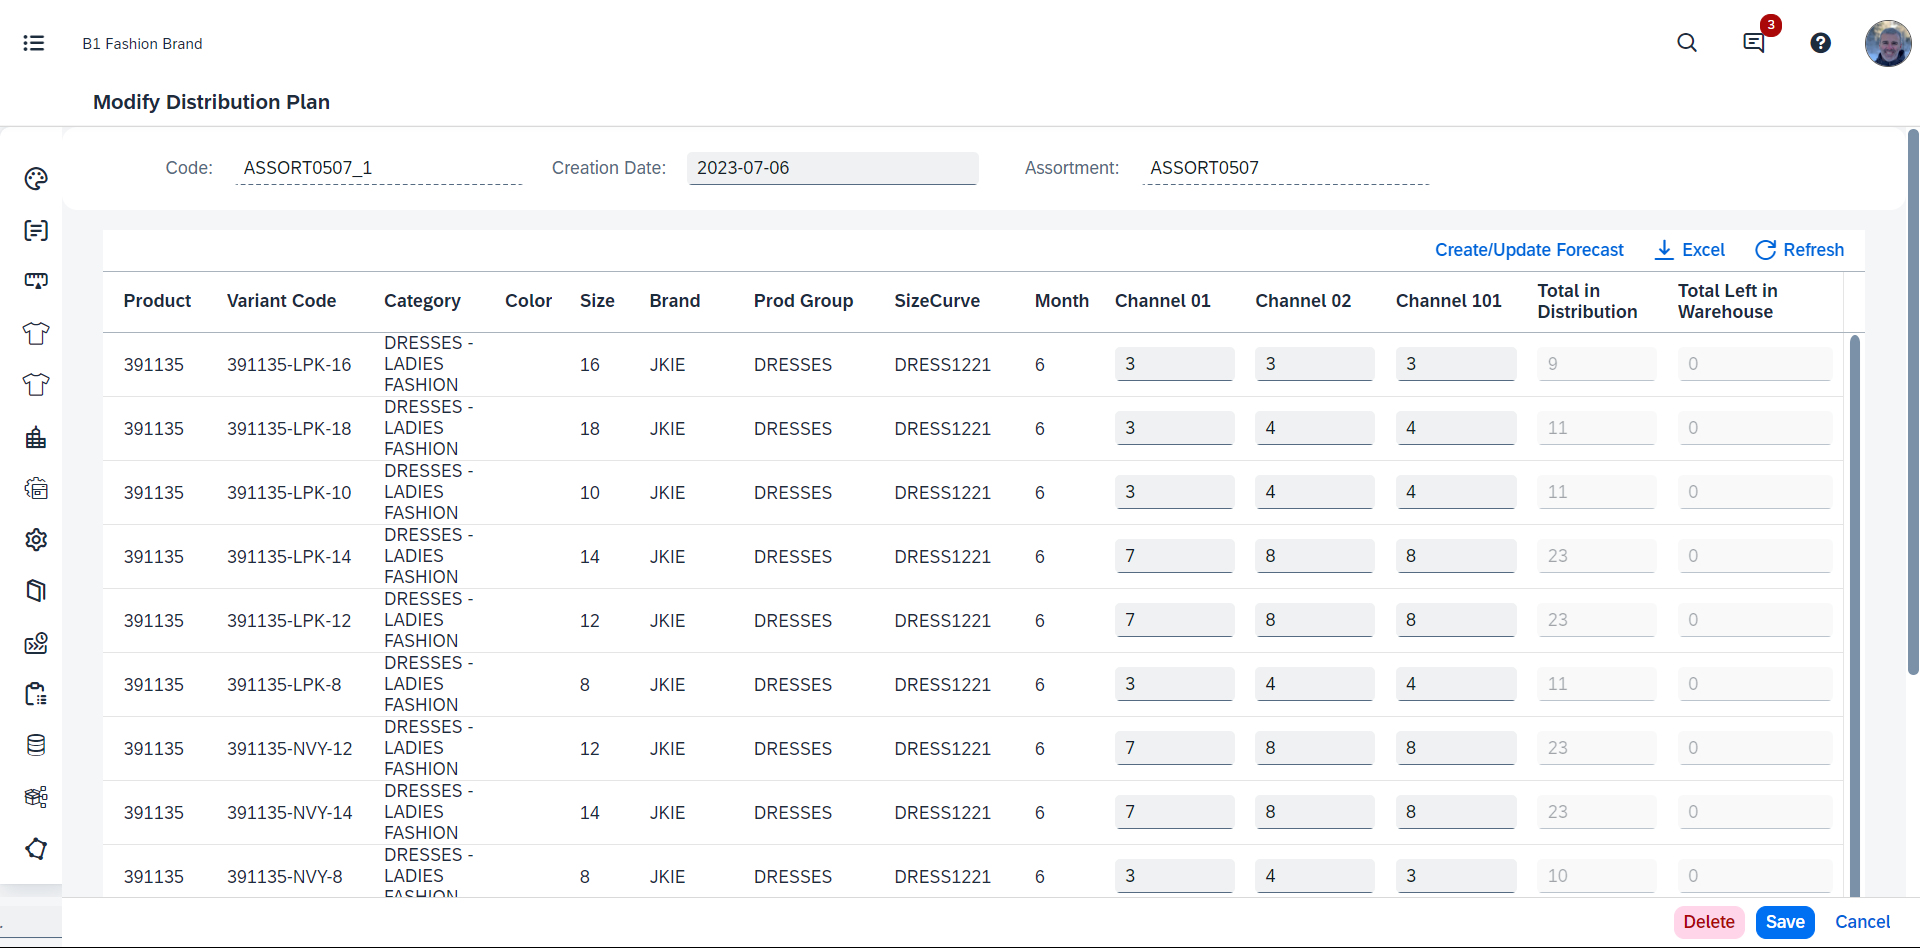Image resolution: width=1920 pixels, height=948 pixels.
Task: Select the tag icon at sidebar bottom
Action: [x=36, y=848]
